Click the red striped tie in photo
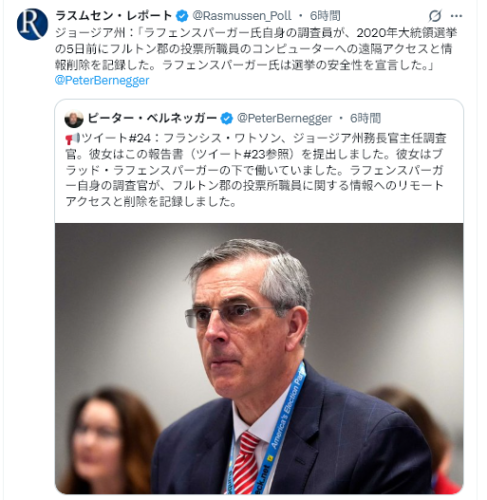Image resolution: width=487 pixels, height=500 pixels. [x=245, y=463]
